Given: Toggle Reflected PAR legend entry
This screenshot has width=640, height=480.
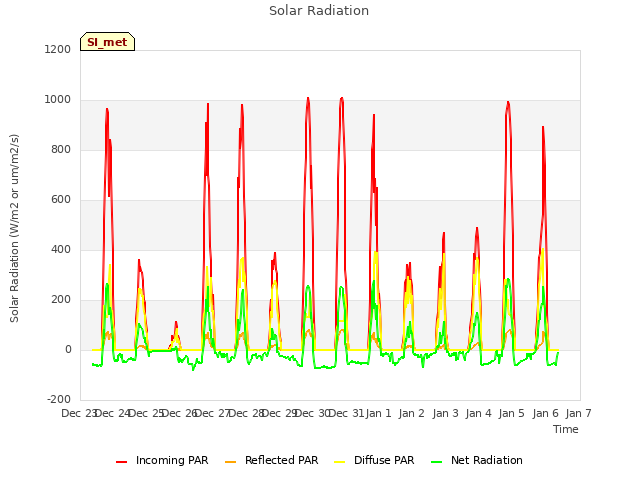Looking at the screenshot, I should [x=271, y=460].
